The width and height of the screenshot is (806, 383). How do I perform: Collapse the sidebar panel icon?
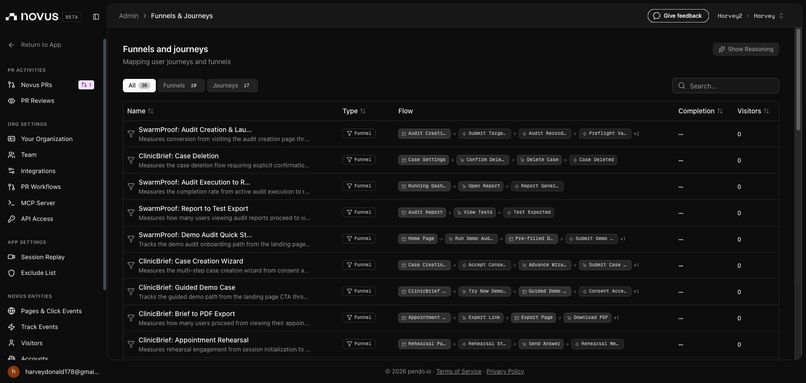[x=96, y=16]
